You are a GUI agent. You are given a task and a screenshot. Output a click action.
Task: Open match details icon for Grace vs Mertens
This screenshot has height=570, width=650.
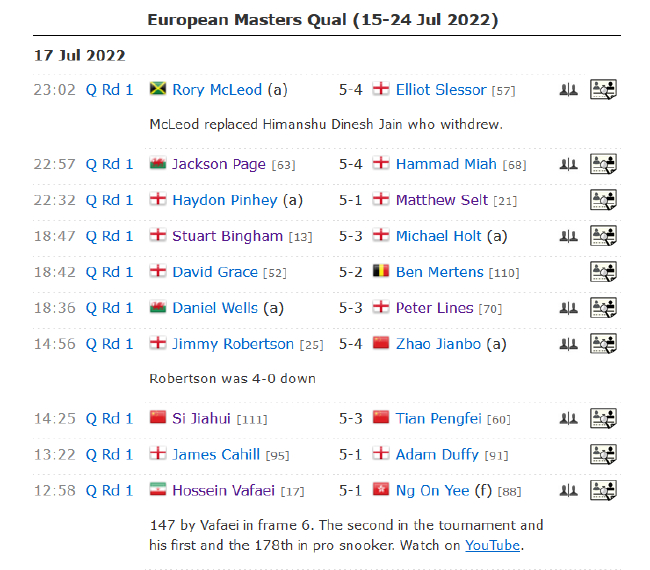tap(603, 272)
